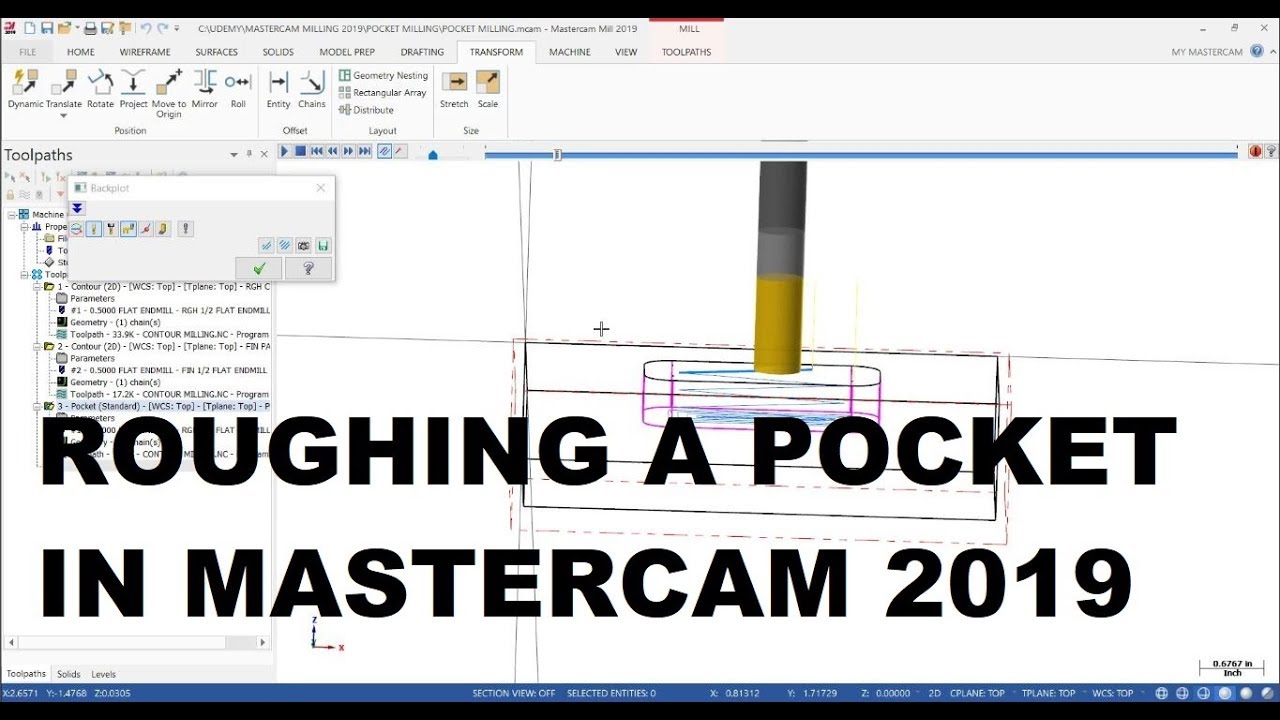The height and width of the screenshot is (720, 1280).
Task: Open the SOLIDS ribbon tab
Action: [x=279, y=52]
